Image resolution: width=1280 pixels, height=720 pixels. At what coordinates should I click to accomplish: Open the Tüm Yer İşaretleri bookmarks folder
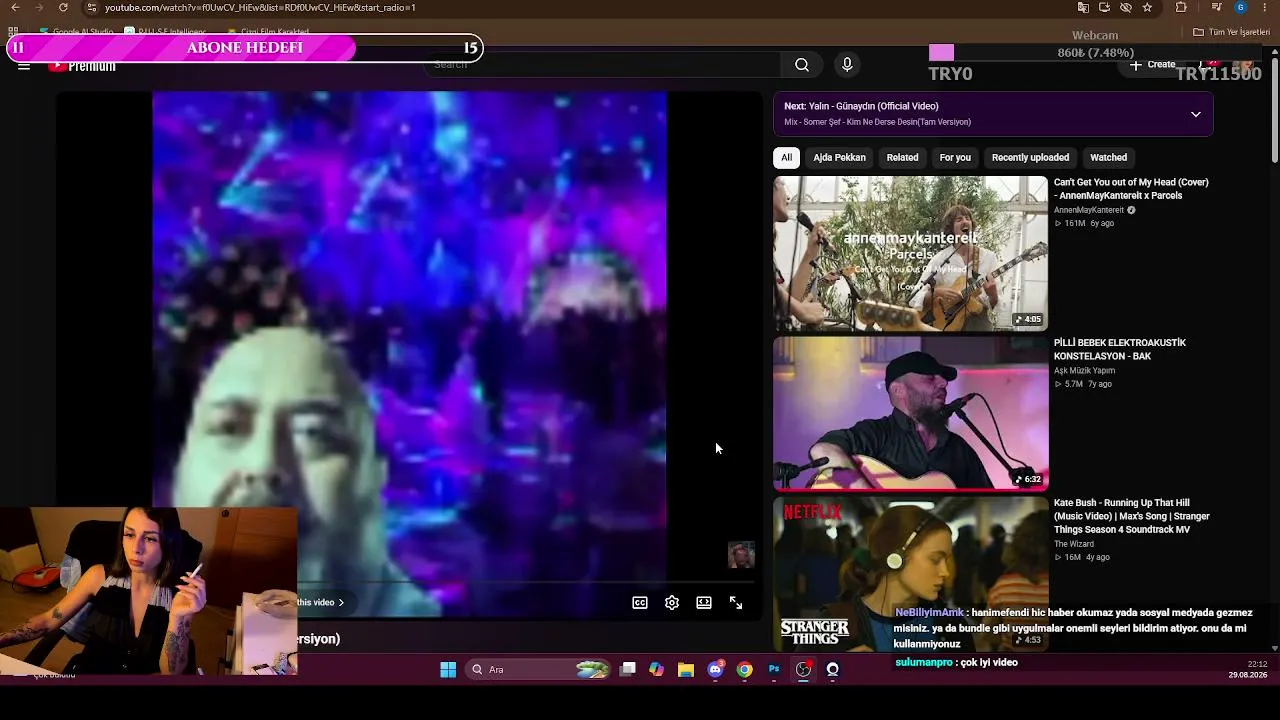click(x=1231, y=32)
